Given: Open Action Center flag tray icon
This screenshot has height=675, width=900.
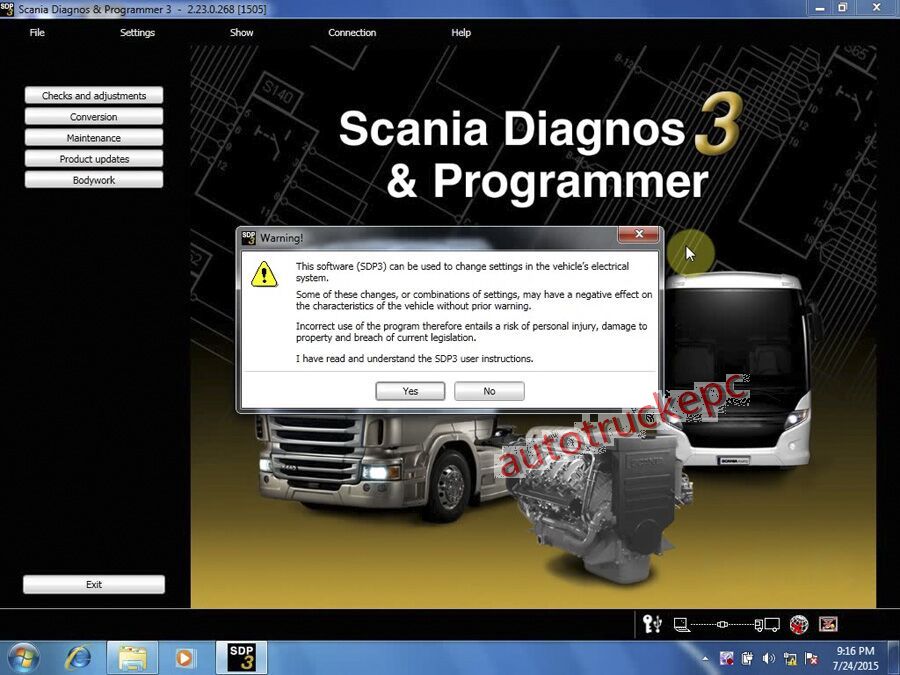Looking at the screenshot, I should [812, 659].
